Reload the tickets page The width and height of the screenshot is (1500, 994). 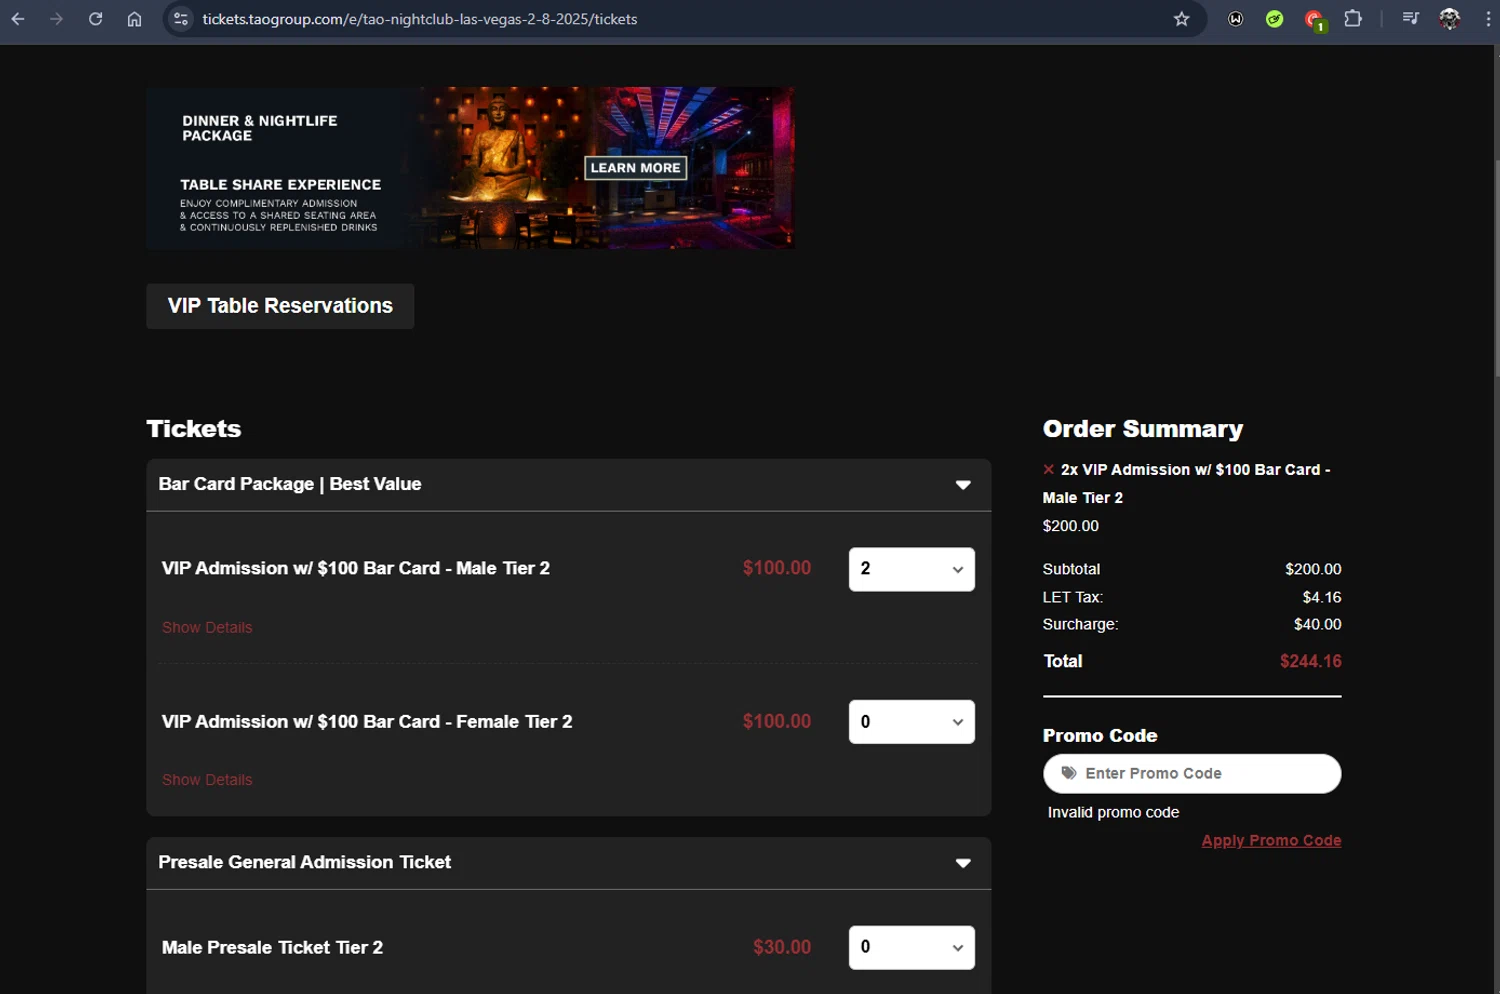[95, 19]
